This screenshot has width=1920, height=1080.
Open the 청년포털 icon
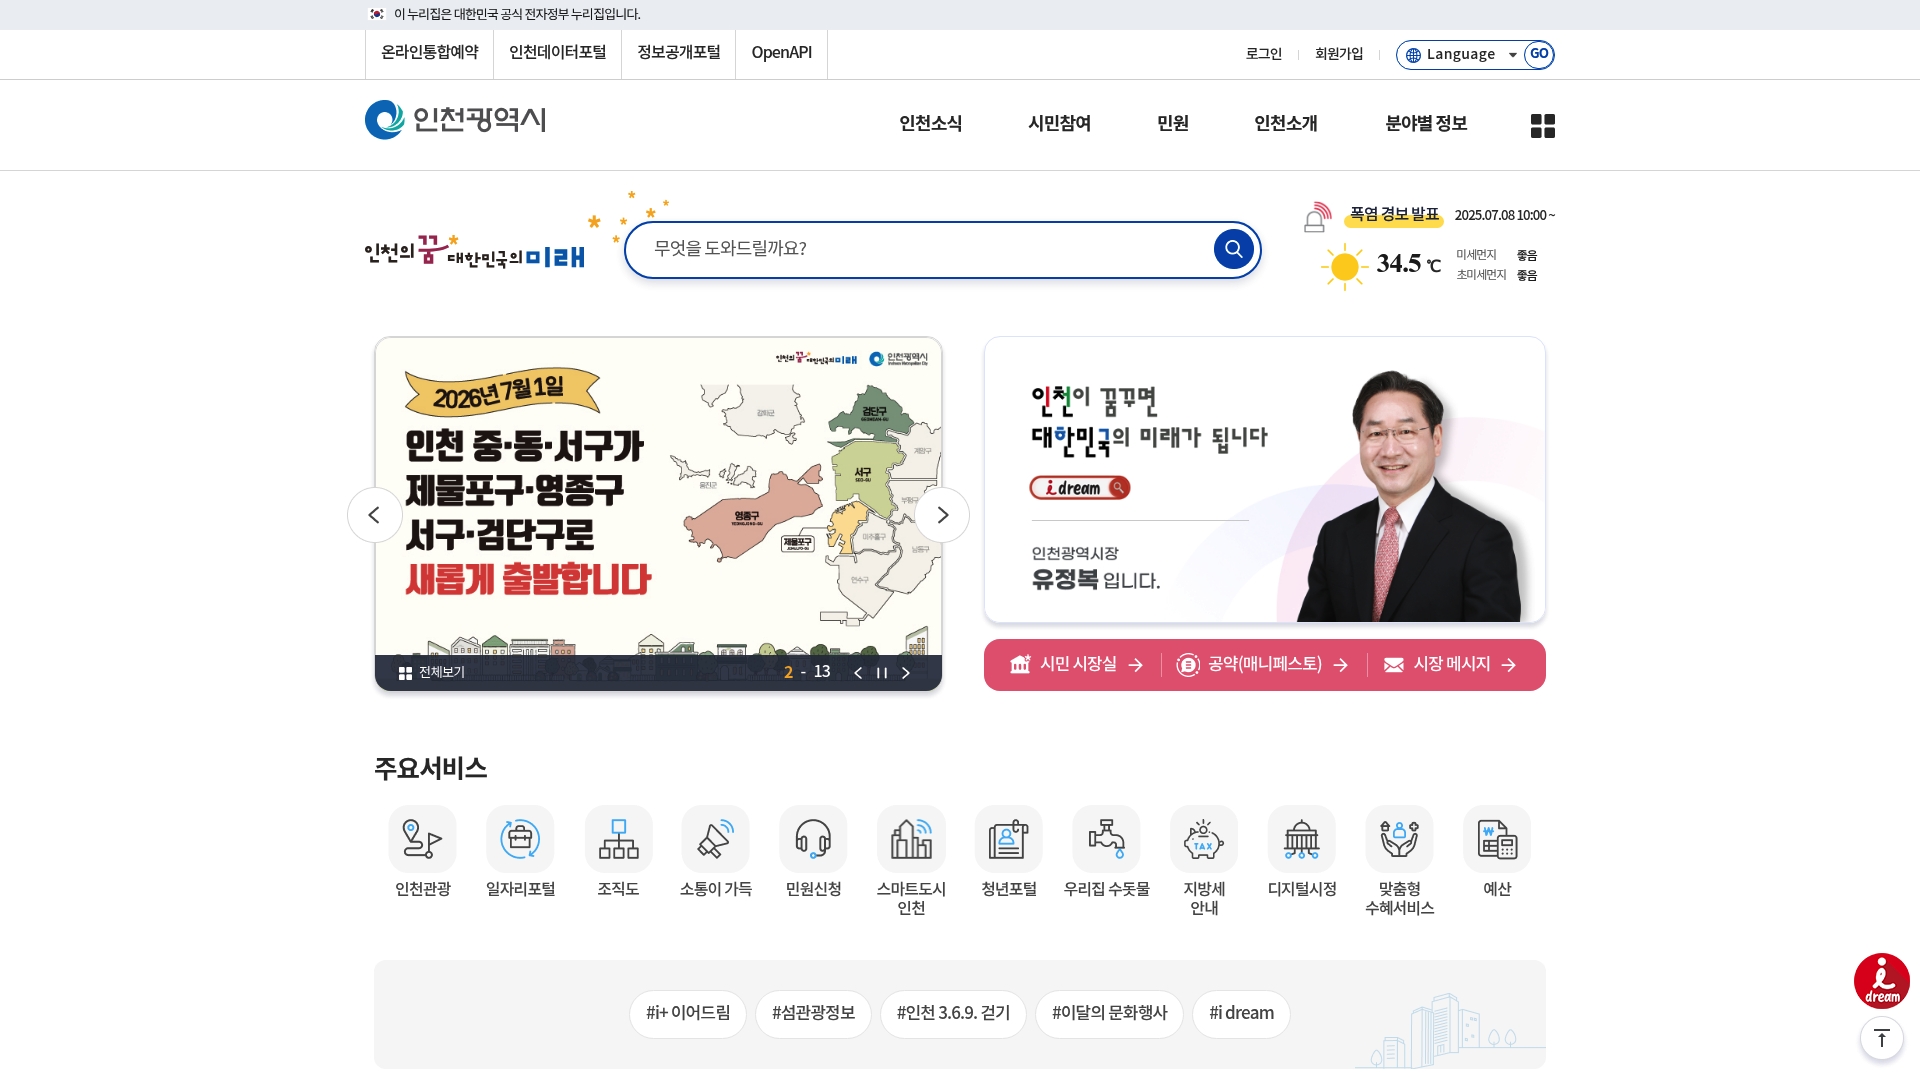tap(1008, 839)
